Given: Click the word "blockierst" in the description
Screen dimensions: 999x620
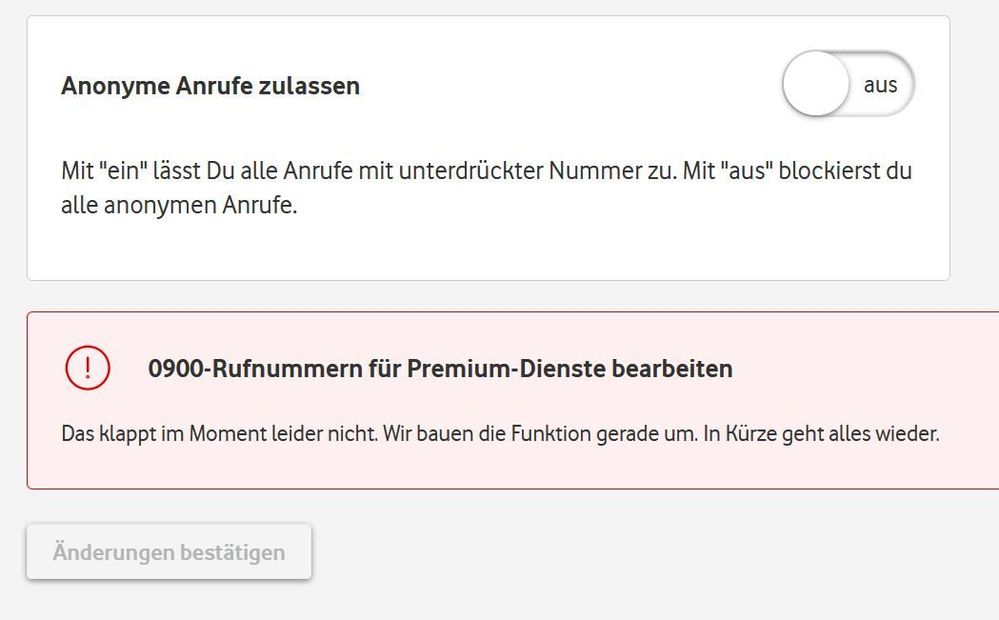Looking at the screenshot, I should tap(838, 171).
